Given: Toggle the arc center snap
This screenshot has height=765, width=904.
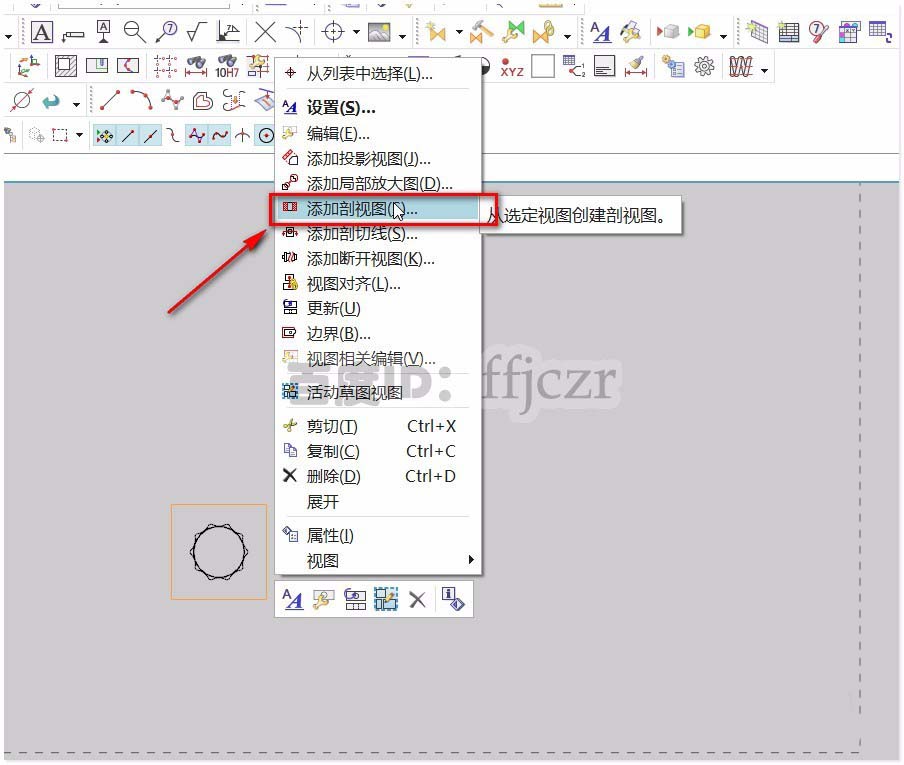Looking at the screenshot, I should pyautogui.click(x=266, y=136).
